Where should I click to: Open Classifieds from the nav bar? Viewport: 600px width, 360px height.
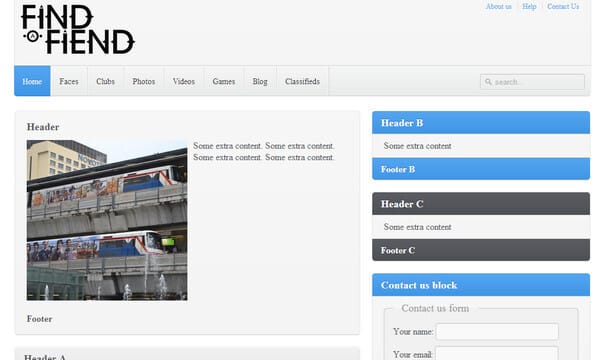point(302,81)
